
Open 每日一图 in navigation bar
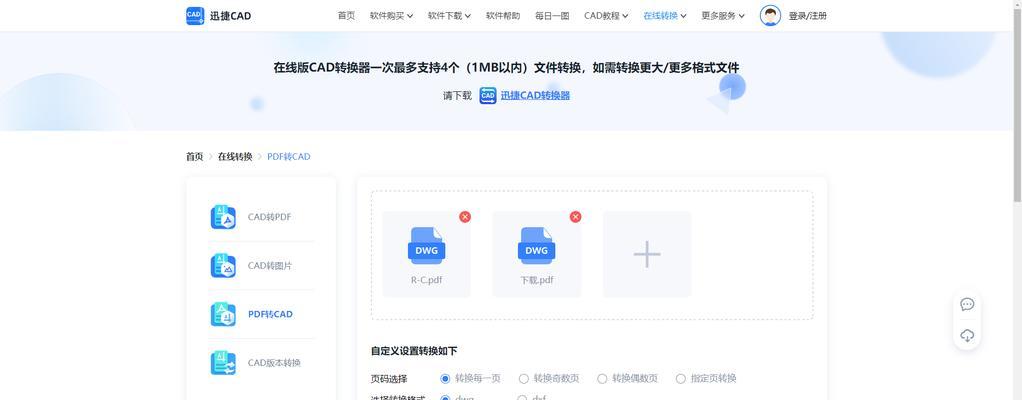click(552, 16)
